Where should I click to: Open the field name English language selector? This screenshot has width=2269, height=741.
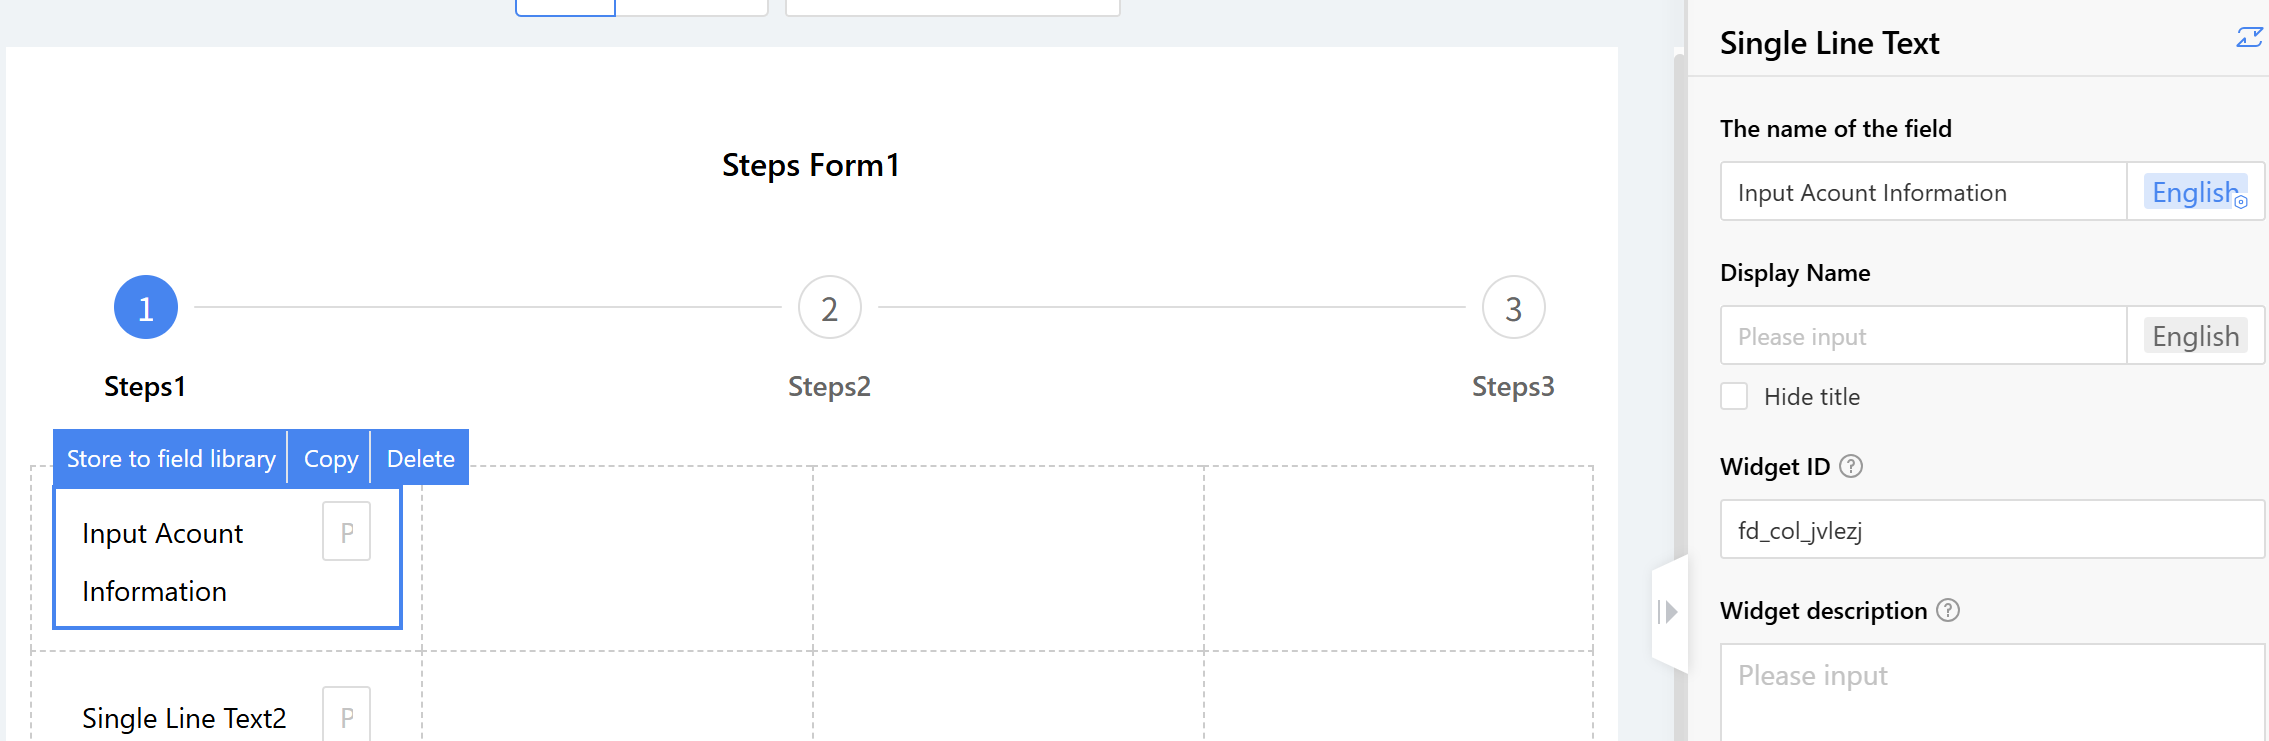click(2195, 192)
